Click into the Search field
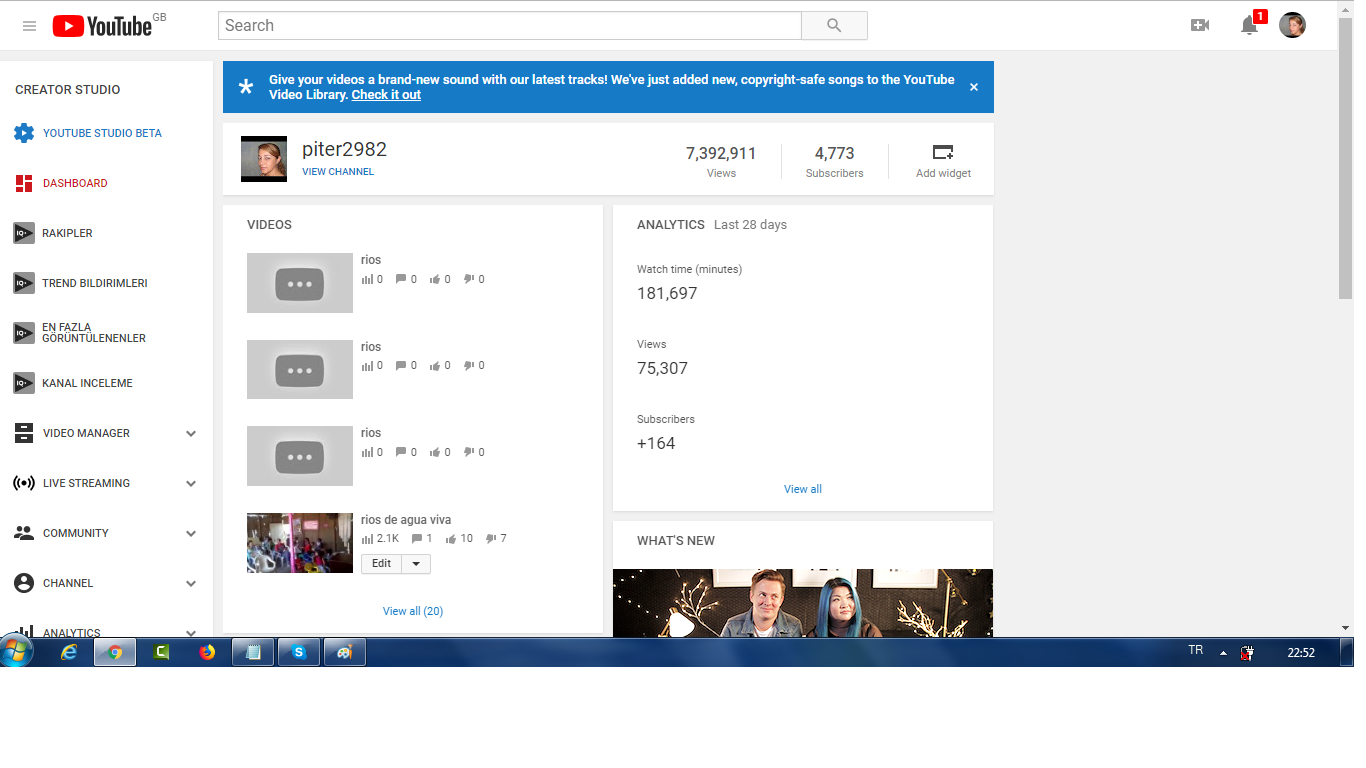Viewport: 1366px width, 768px height. click(x=510, y=26)
